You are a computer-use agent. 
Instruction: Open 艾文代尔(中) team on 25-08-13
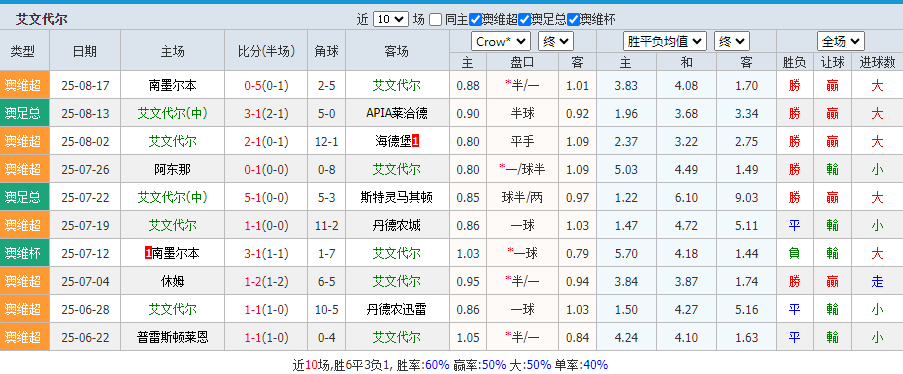click(172, 114)
